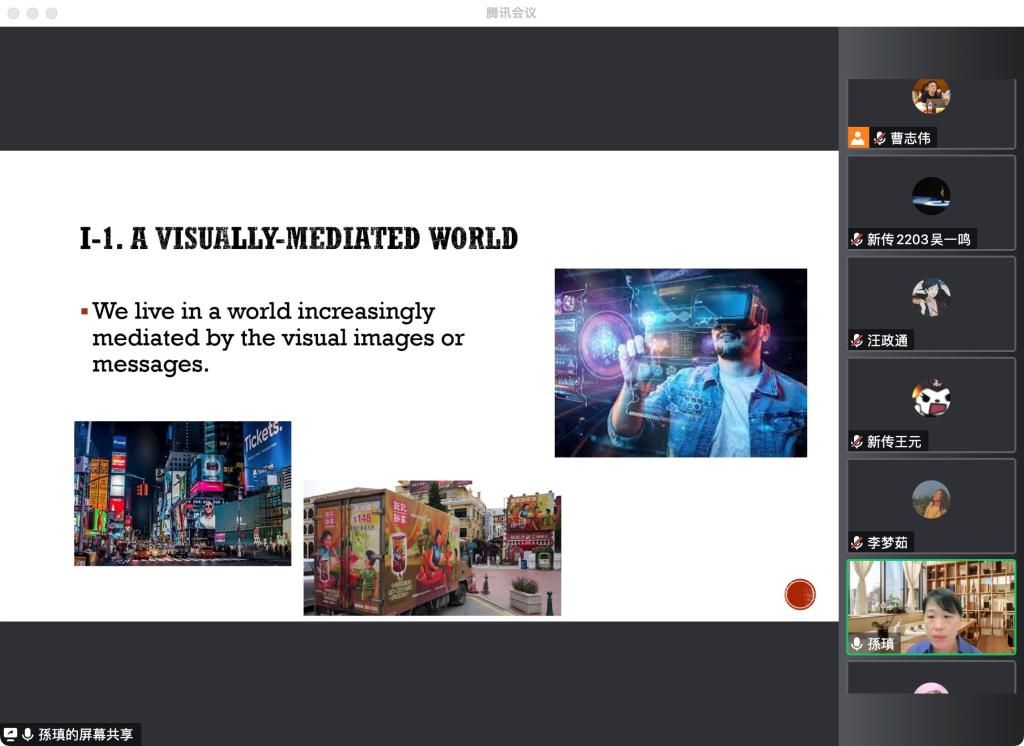This screenshot has height=746, width=1024.
Task: Select 曹志伟's avatar in participant strip
Action: tap(930, 95)
